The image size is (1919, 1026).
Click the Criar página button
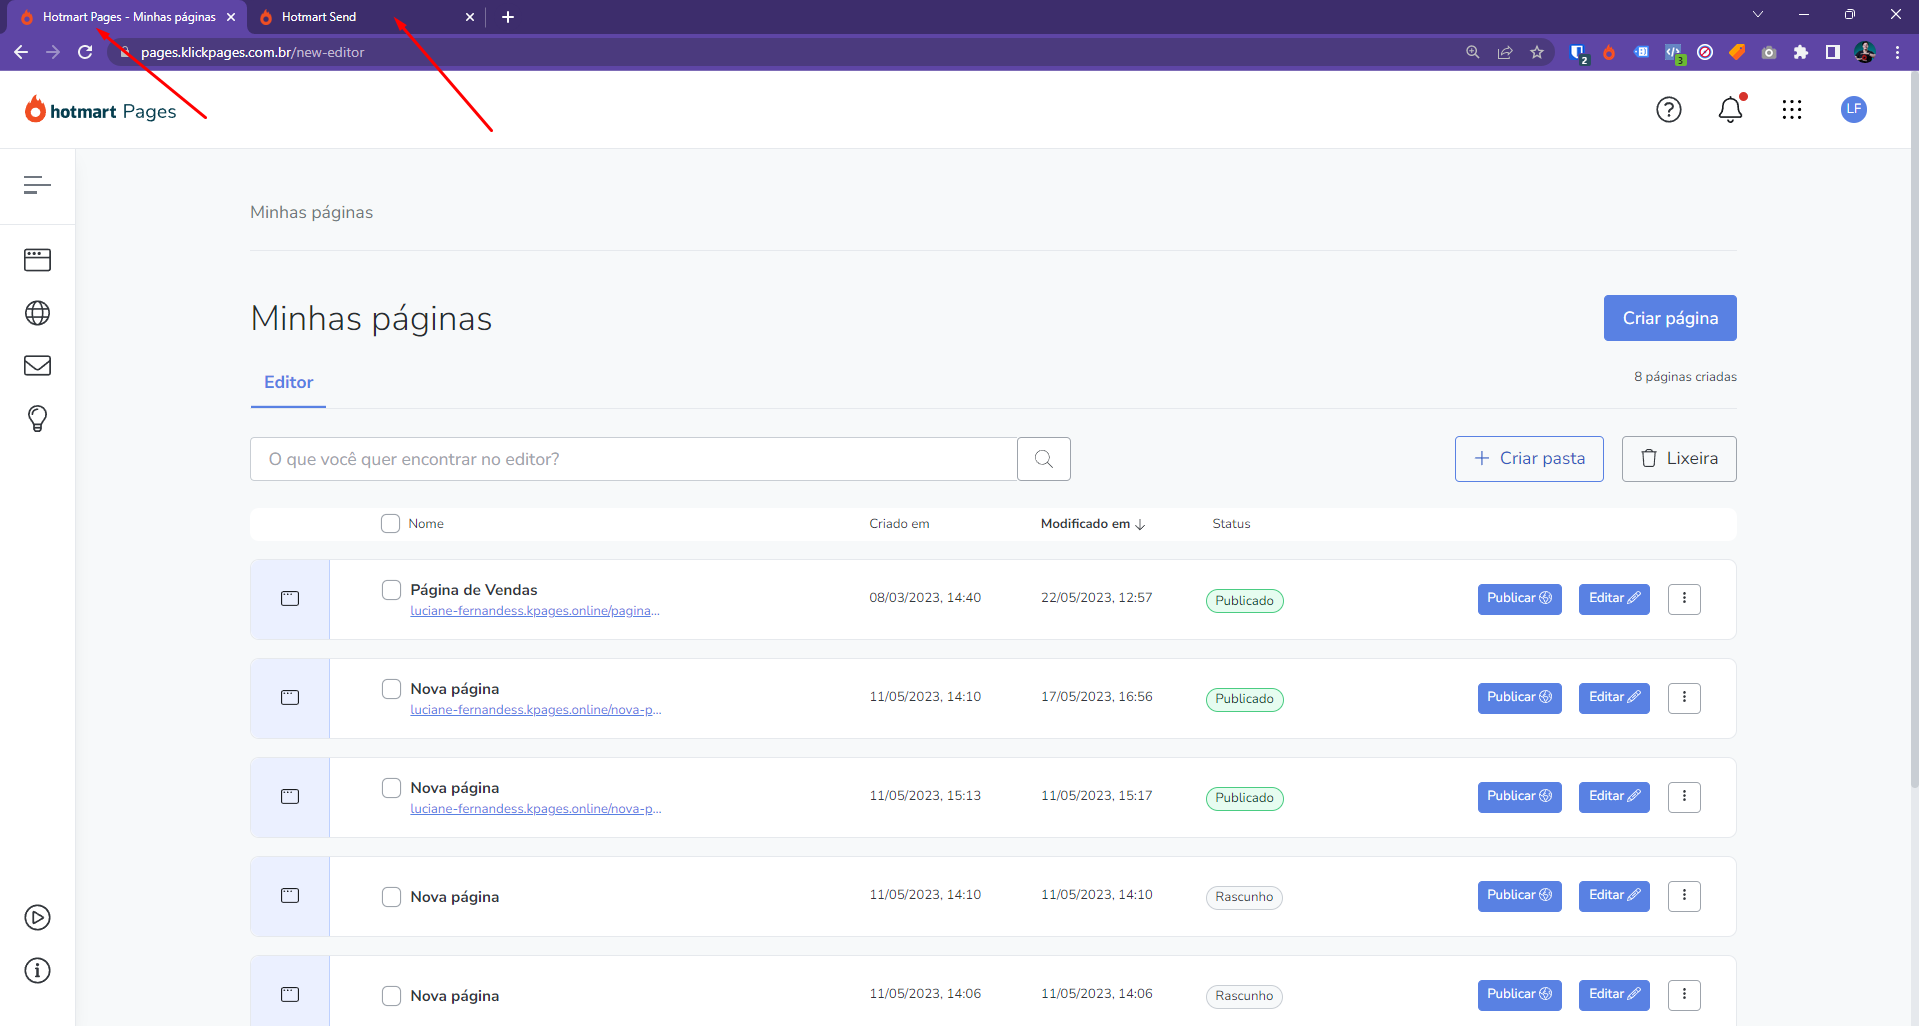coord(1669,318)
